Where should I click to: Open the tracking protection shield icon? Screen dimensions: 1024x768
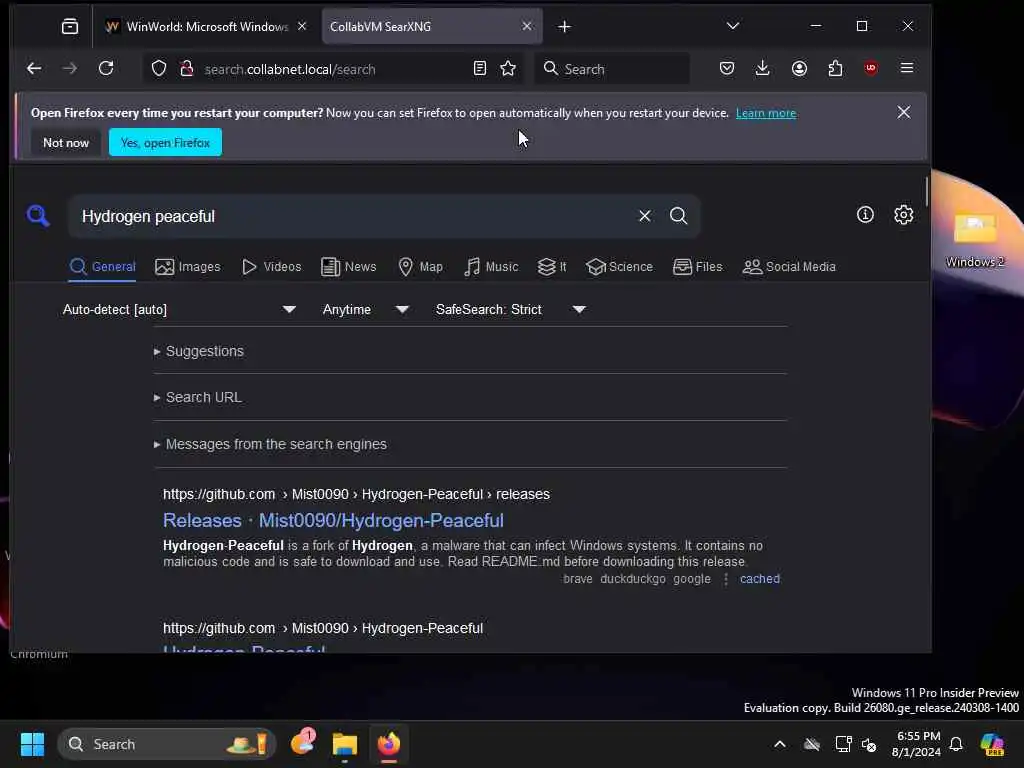click(x=159, y=69)
